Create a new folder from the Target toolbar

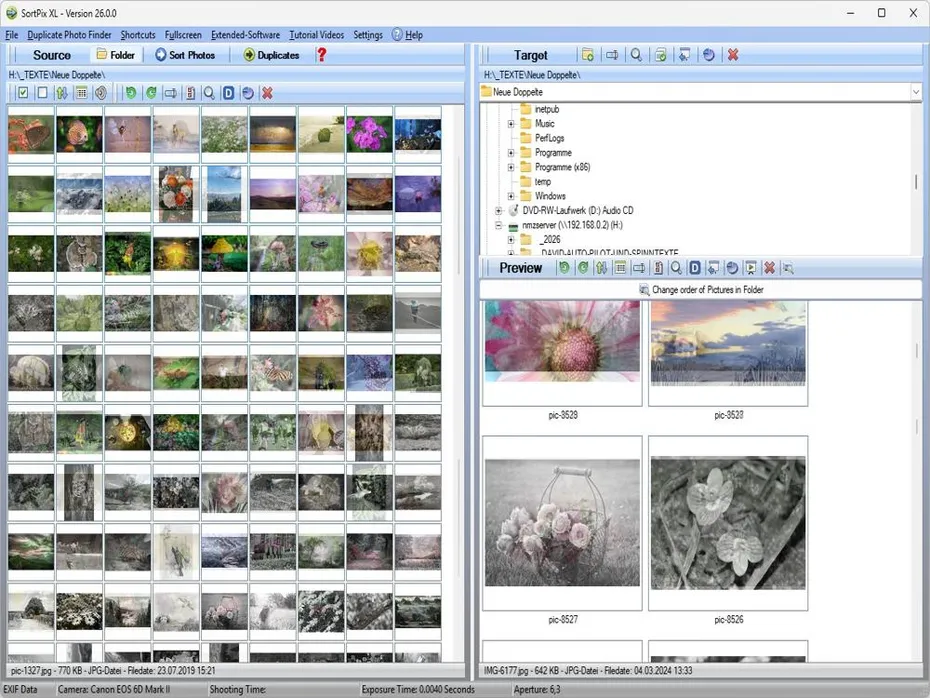click(590, 55)
